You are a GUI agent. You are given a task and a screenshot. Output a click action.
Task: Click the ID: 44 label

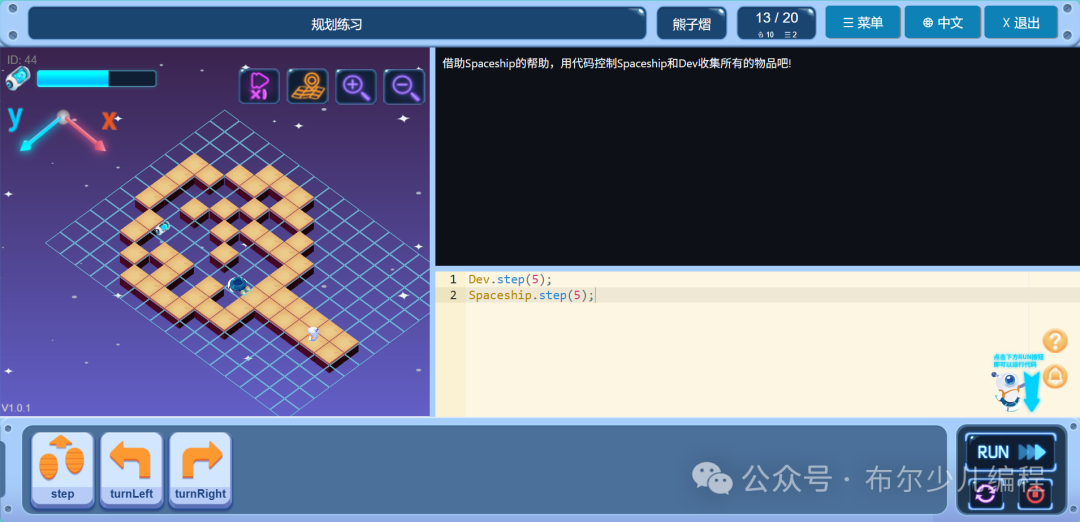(22, 59)
